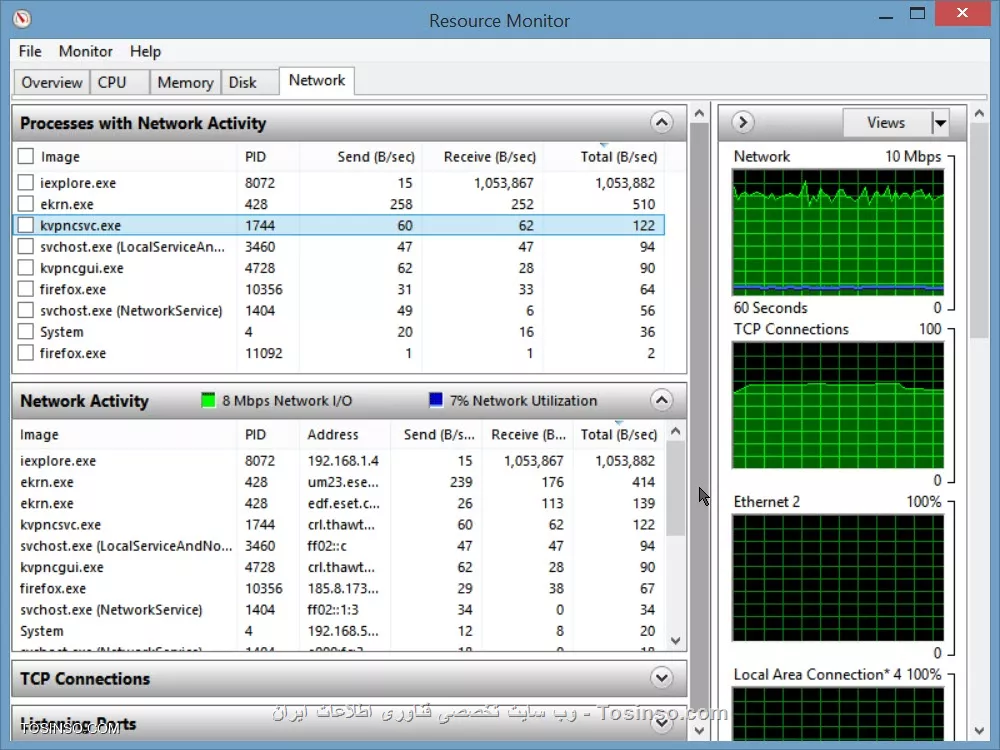The width and height of the screenshot is (1000, 750).
Task: Open the Views dropdown arrow
Action: 940,122
